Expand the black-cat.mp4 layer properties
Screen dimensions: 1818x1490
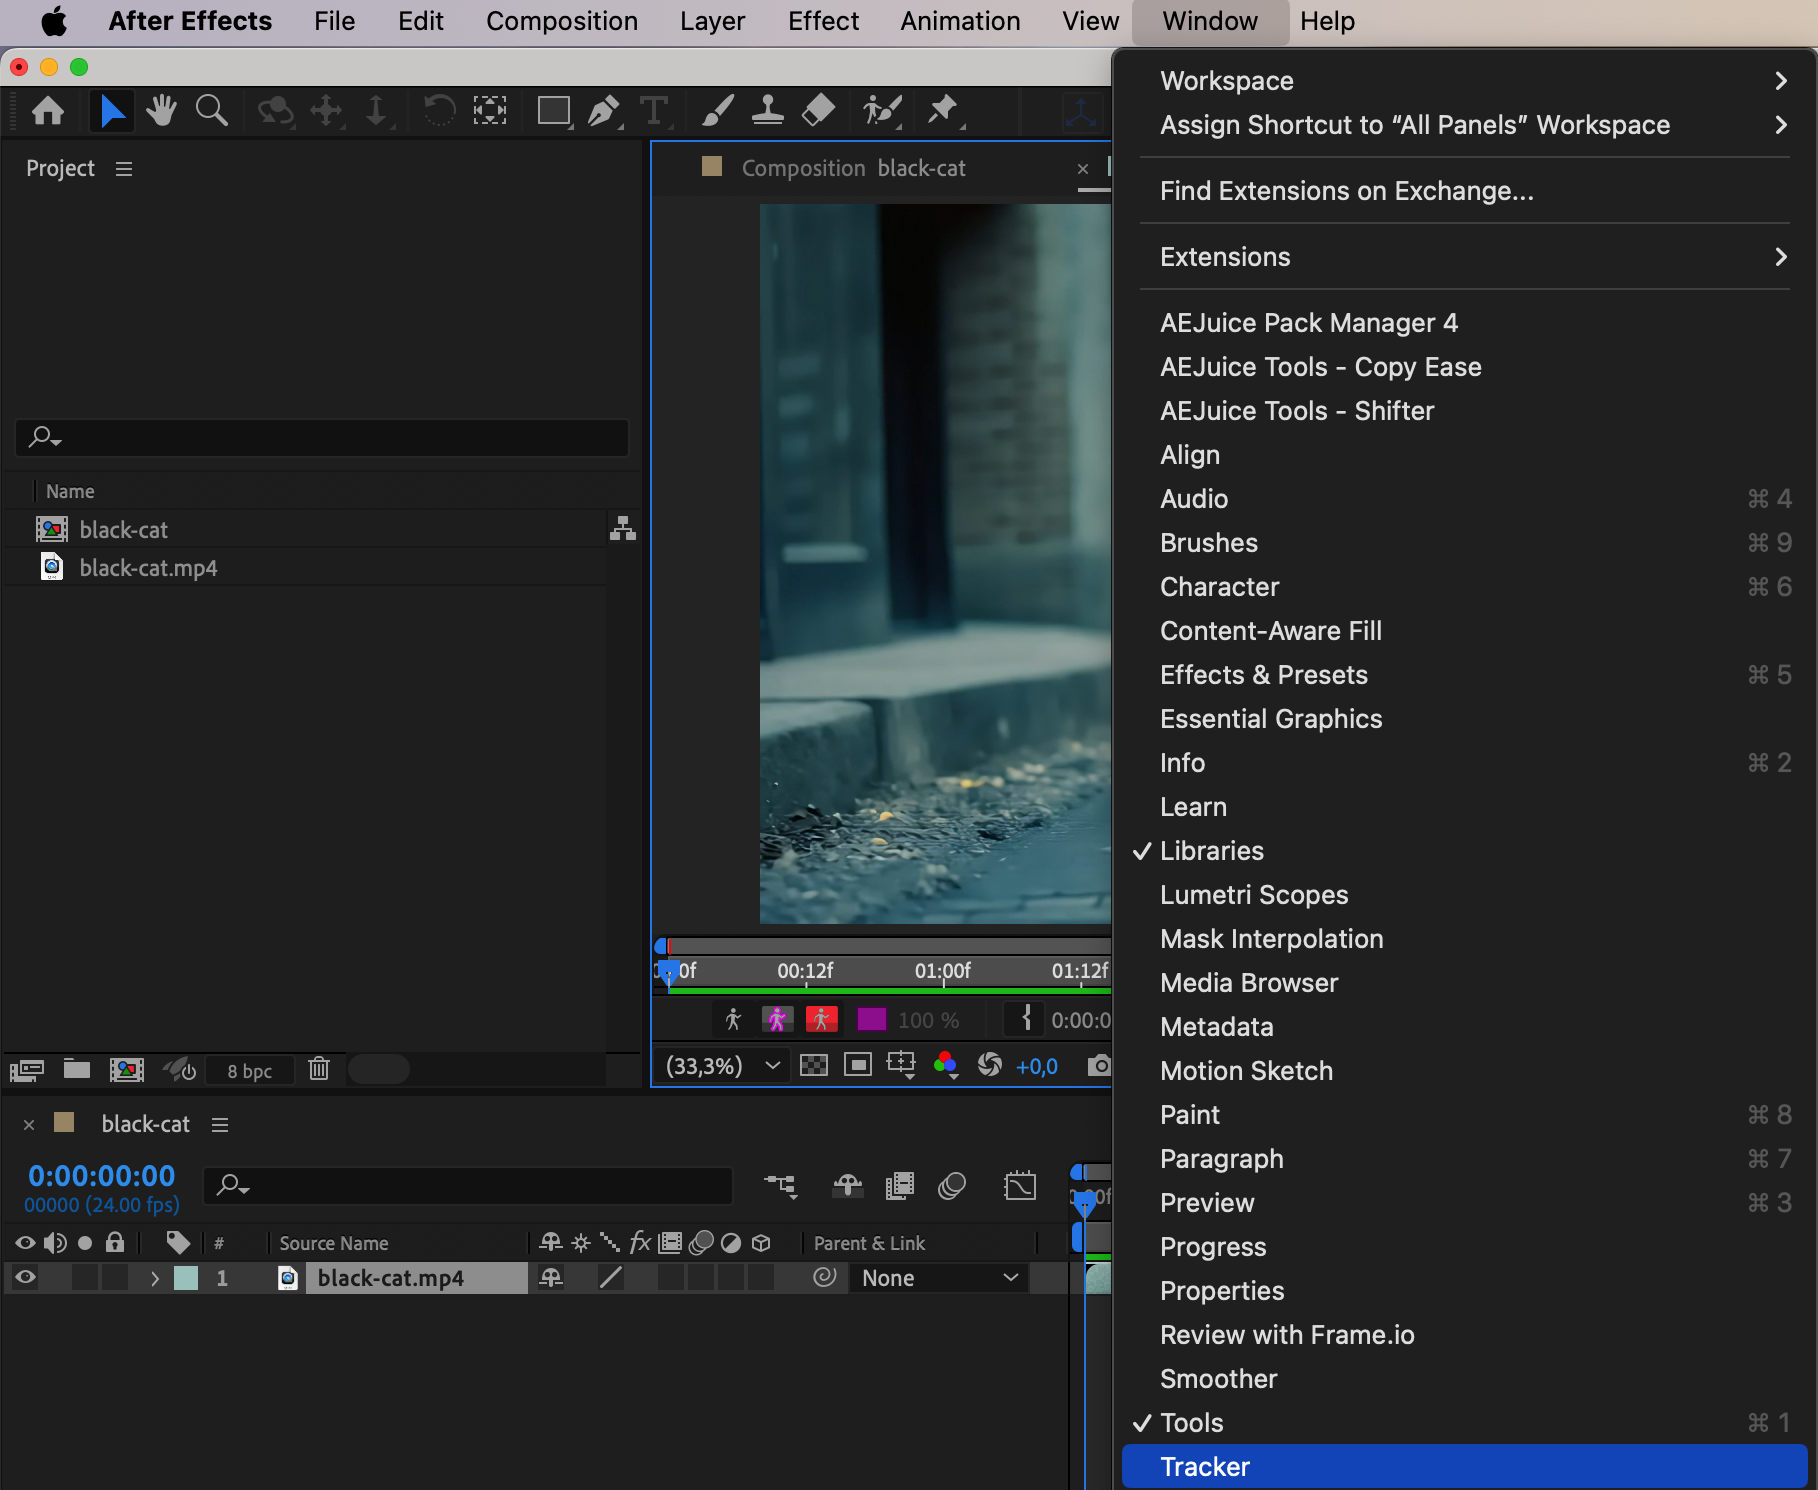click(x=154, y=1278)
